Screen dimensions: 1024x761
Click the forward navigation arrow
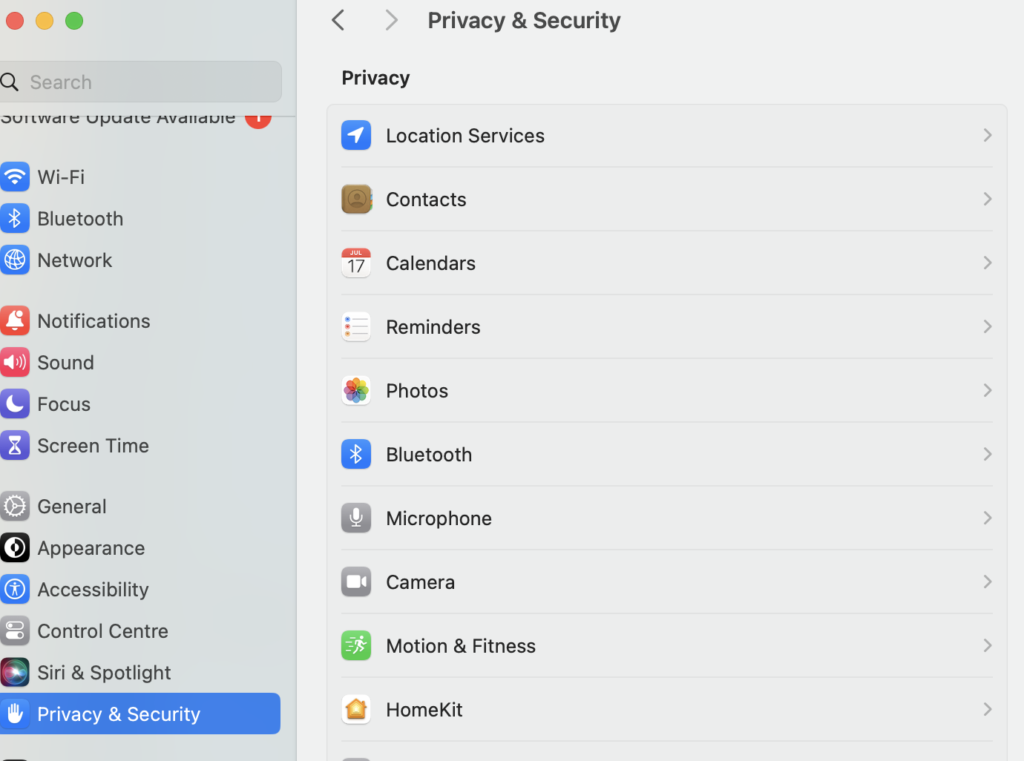(391, 20)
